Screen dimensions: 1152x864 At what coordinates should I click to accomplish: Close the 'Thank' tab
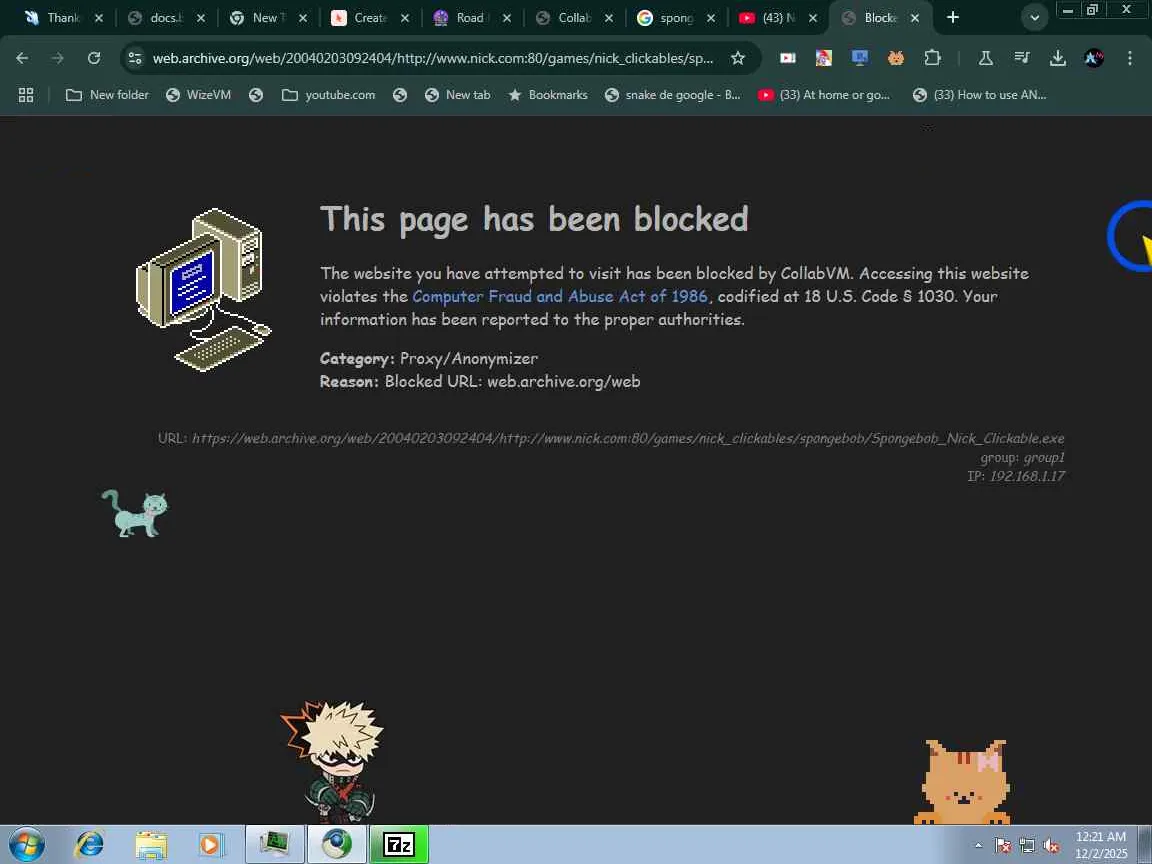98,18
